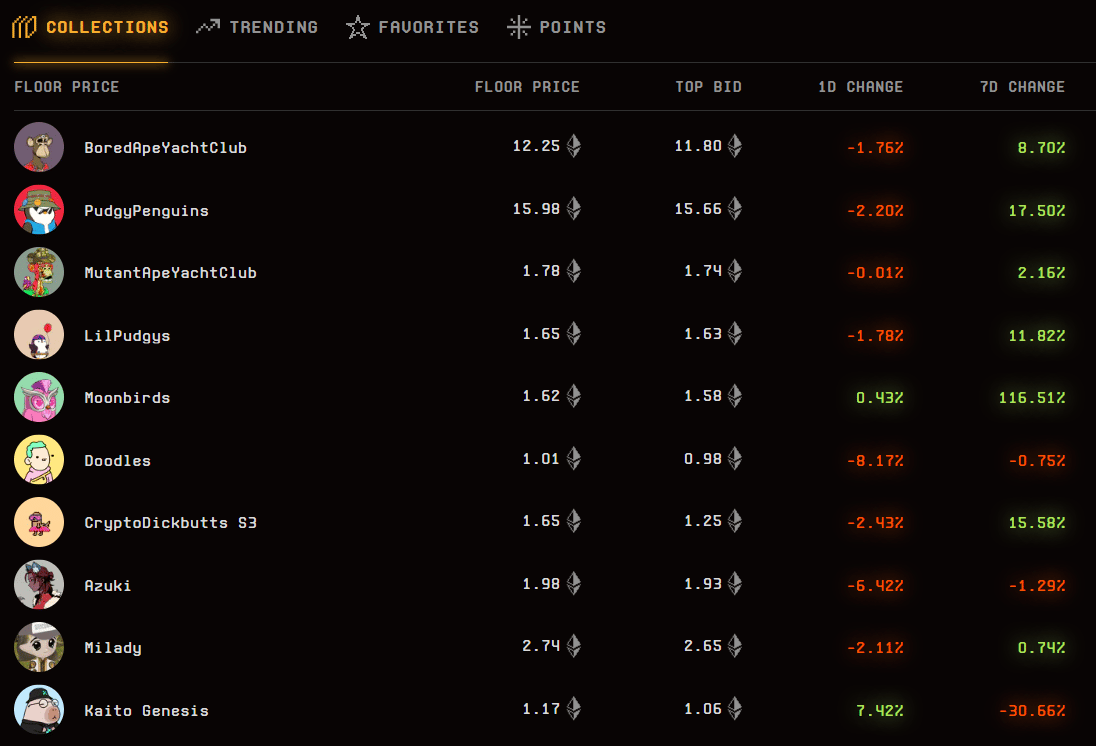Image resolution: width=1096 pixels, height=746 pixels.
Task: Sort by 1D Change column header
Action: tap(860, 87)
